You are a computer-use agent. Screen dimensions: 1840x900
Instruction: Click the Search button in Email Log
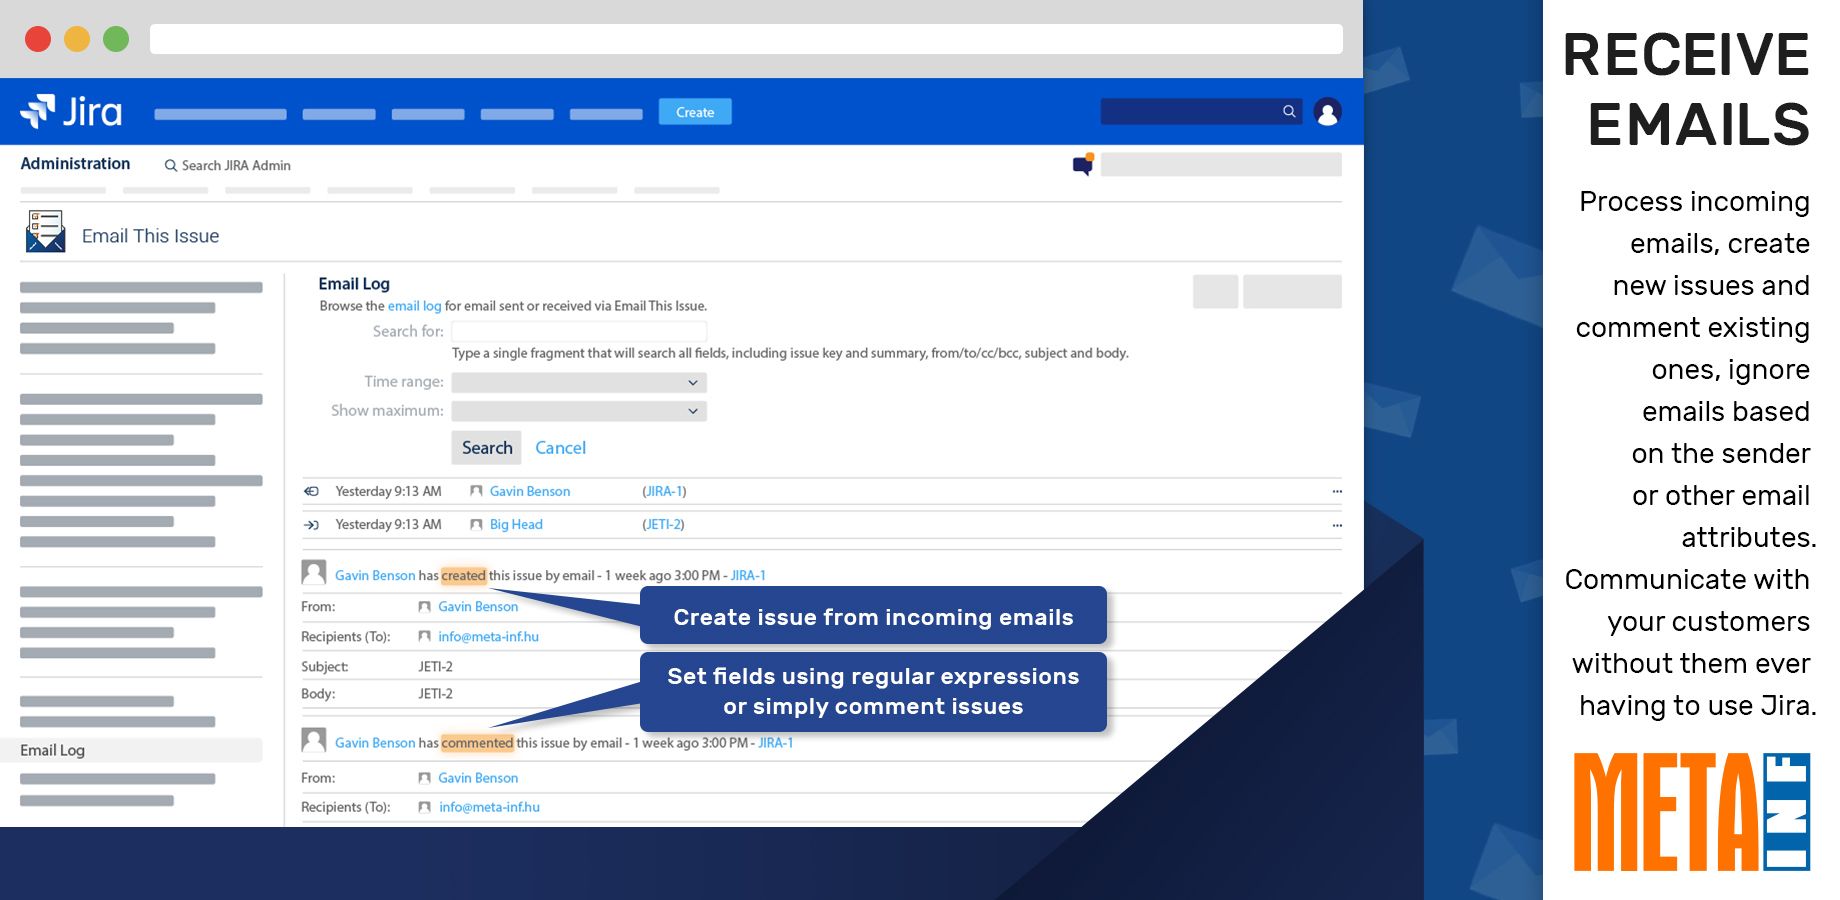point(487,448)
